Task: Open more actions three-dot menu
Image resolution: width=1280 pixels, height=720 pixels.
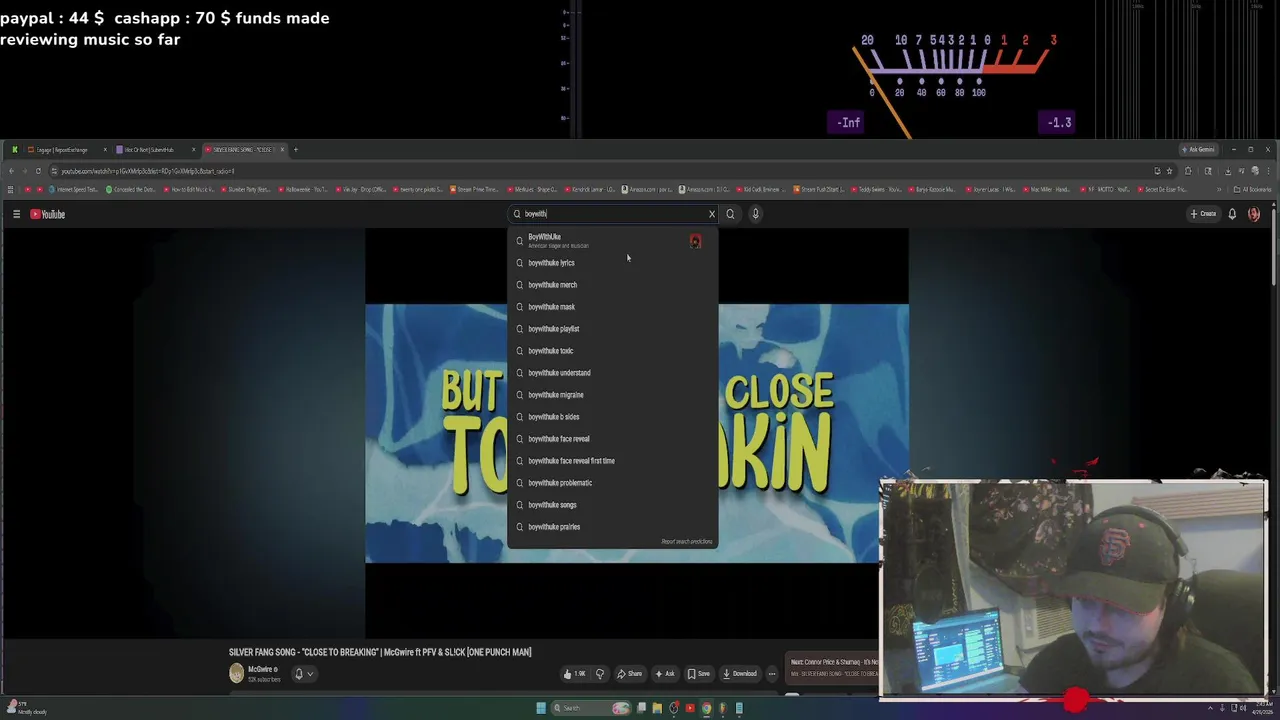Action: tap(772, 674)
